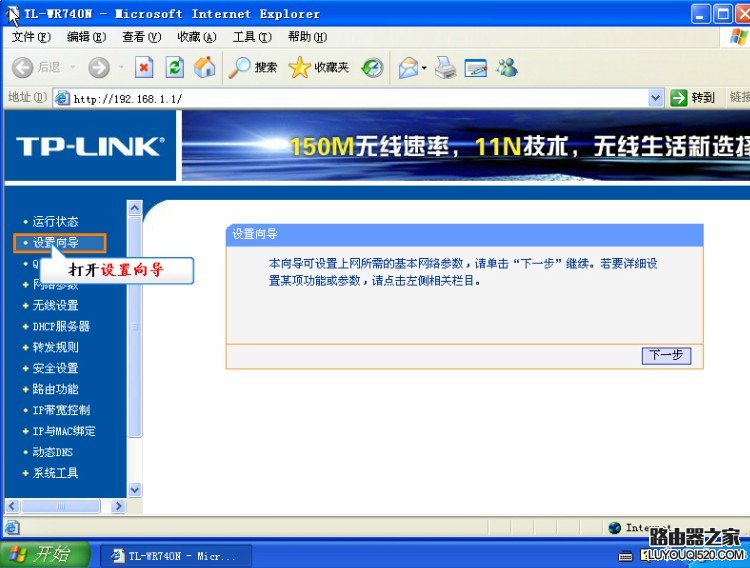Open 设置向导 in sidebar
Viewport: 750px width, 568px height.
tap(55, 243)
